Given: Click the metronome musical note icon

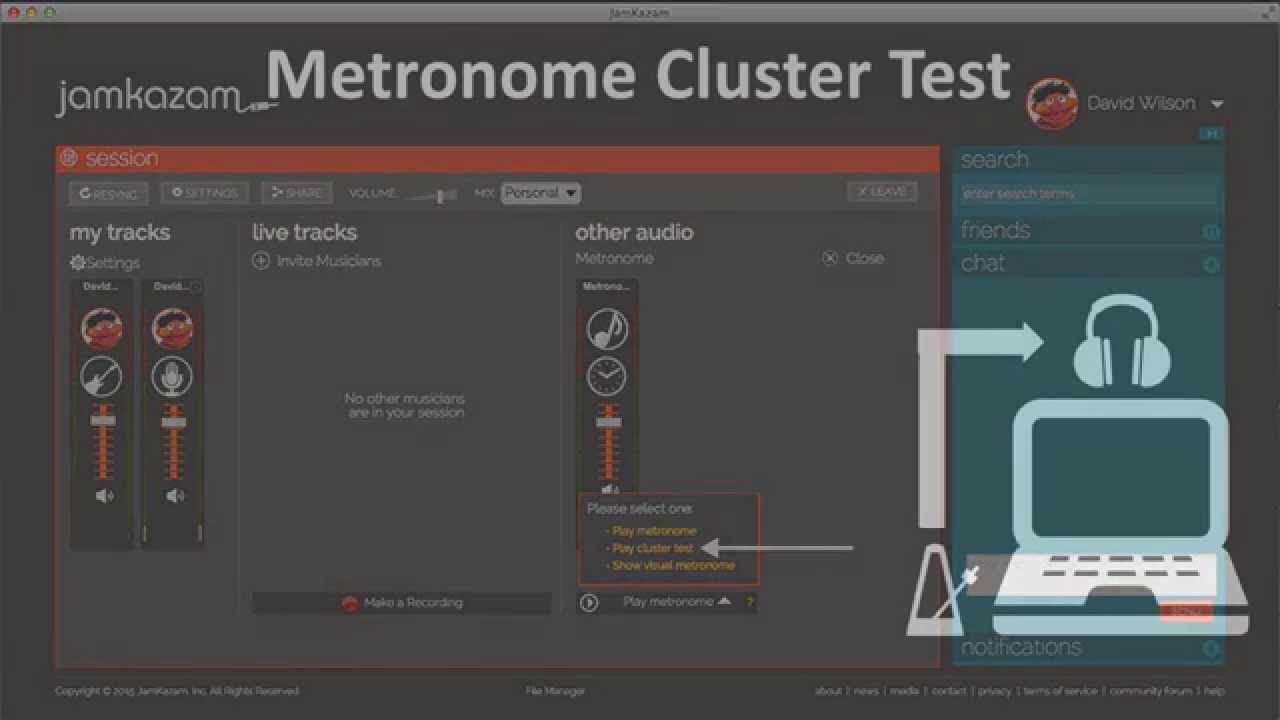Looking at the screenshot, I should [x=607, y=328].
